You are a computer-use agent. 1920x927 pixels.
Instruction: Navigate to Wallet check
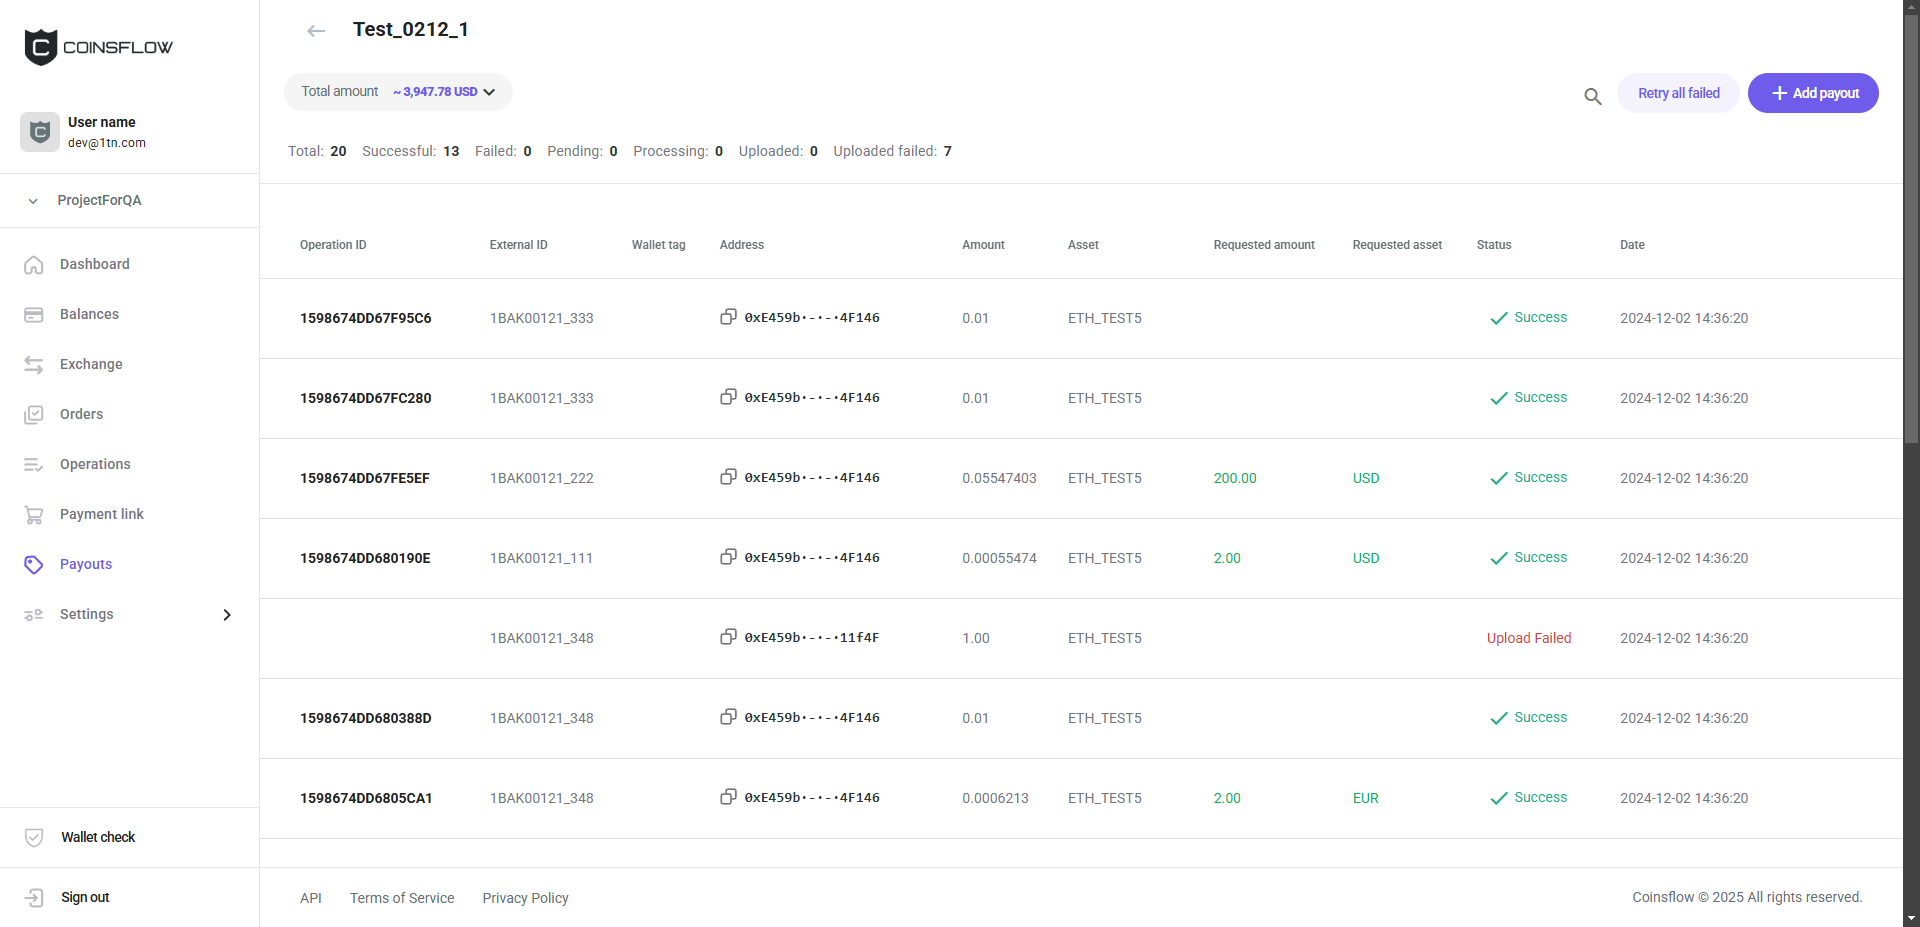pos(98,837)
